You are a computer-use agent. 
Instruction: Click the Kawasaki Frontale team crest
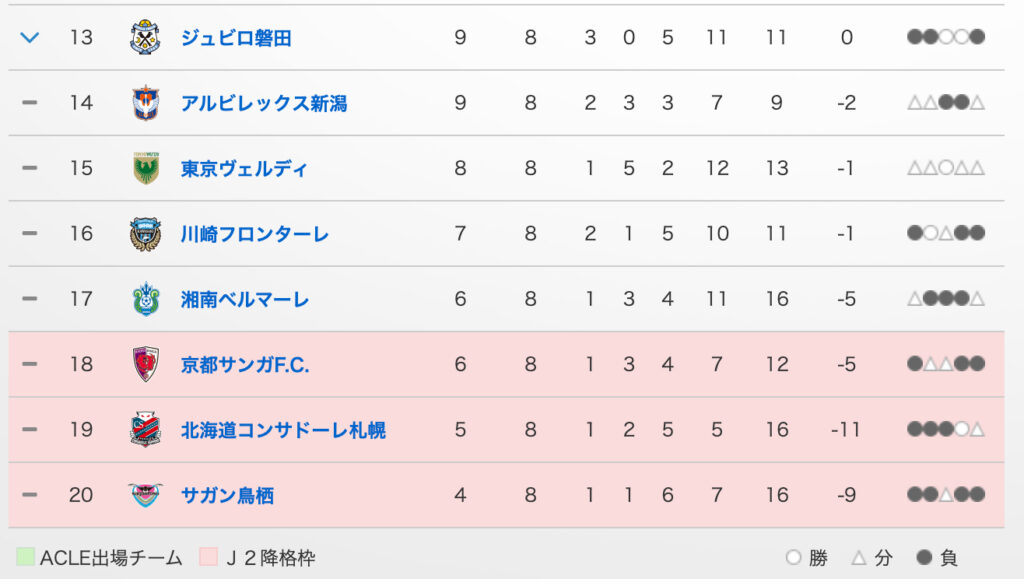145,233
